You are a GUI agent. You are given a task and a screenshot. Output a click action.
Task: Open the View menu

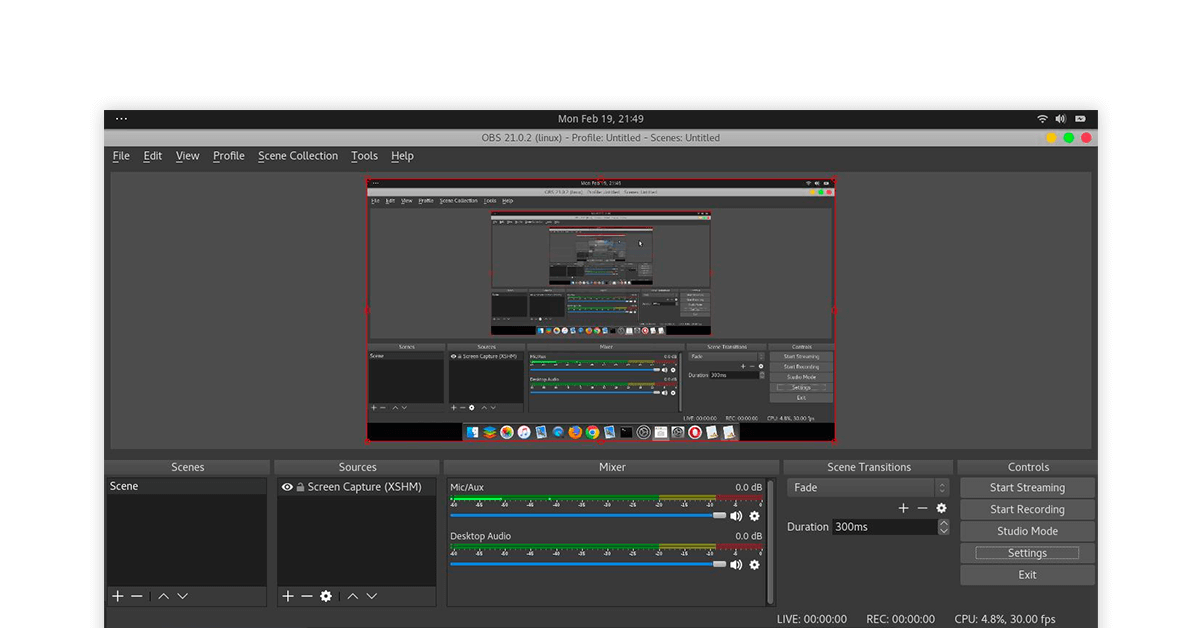tap(187, 156)
